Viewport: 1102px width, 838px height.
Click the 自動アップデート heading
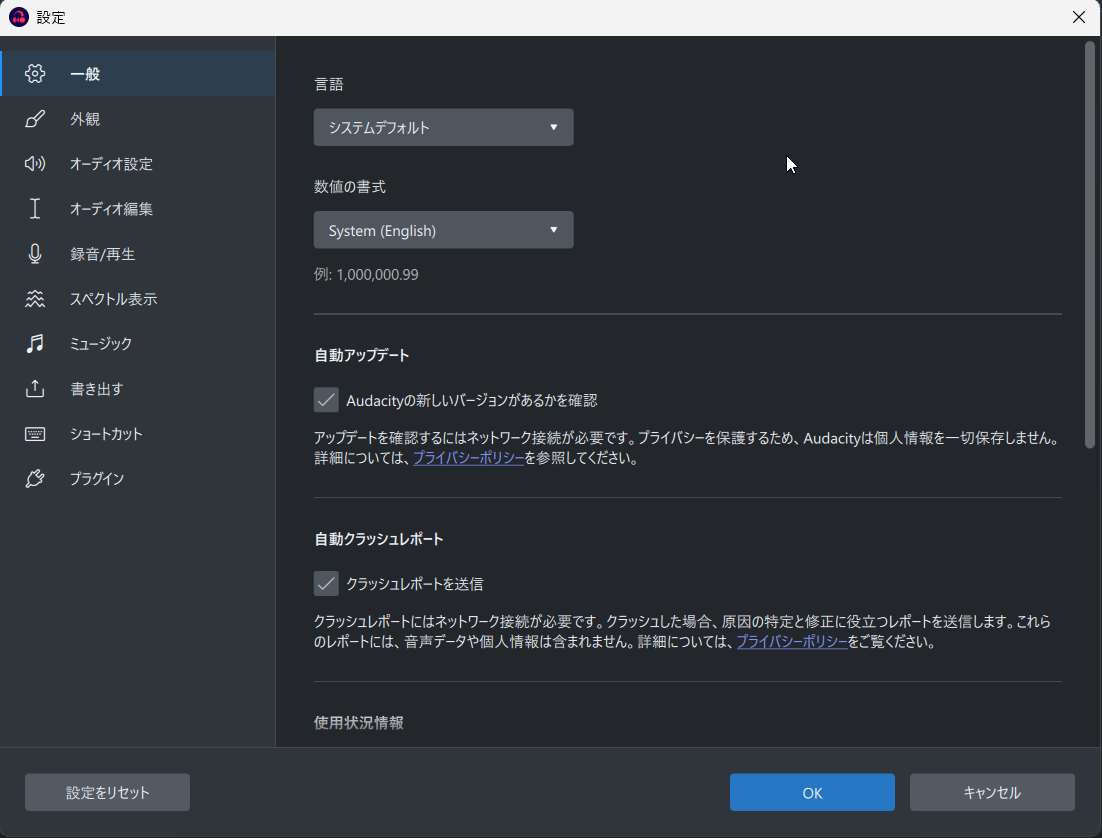click(361, 355)
